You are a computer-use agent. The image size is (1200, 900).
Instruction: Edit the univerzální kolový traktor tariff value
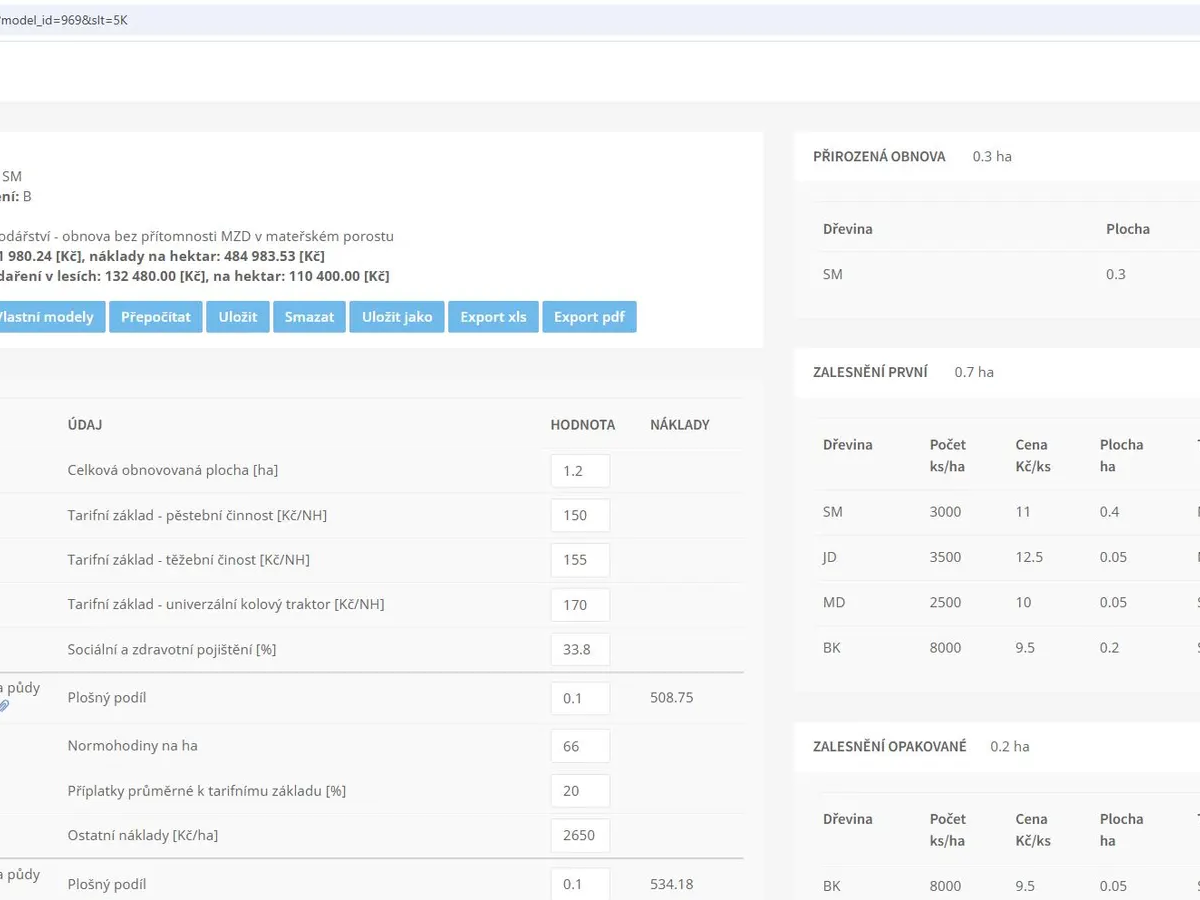click(x=580, y=605)
